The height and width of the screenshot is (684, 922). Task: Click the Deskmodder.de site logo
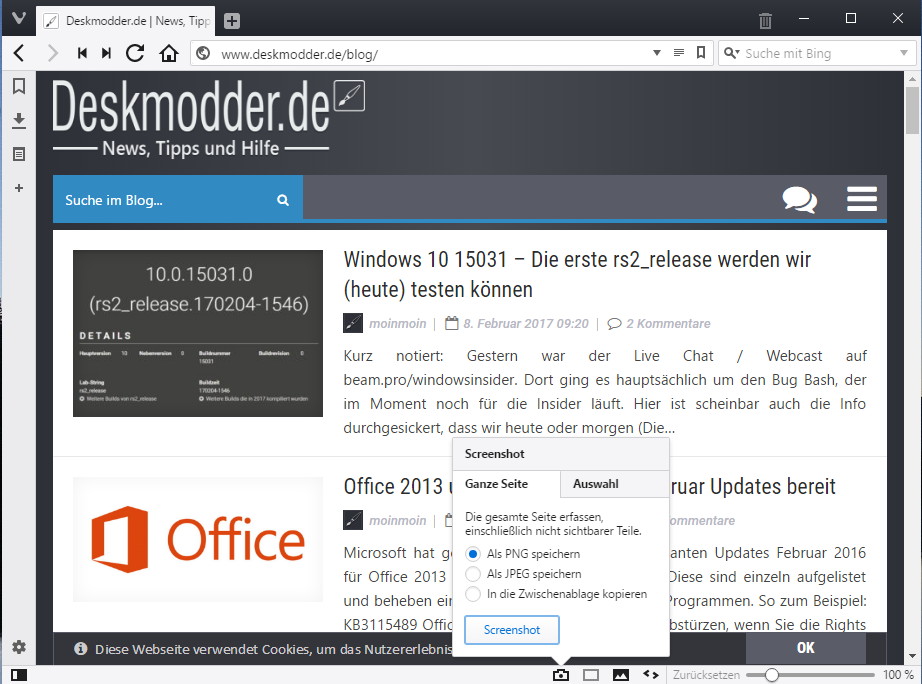[x=208, y=117]
